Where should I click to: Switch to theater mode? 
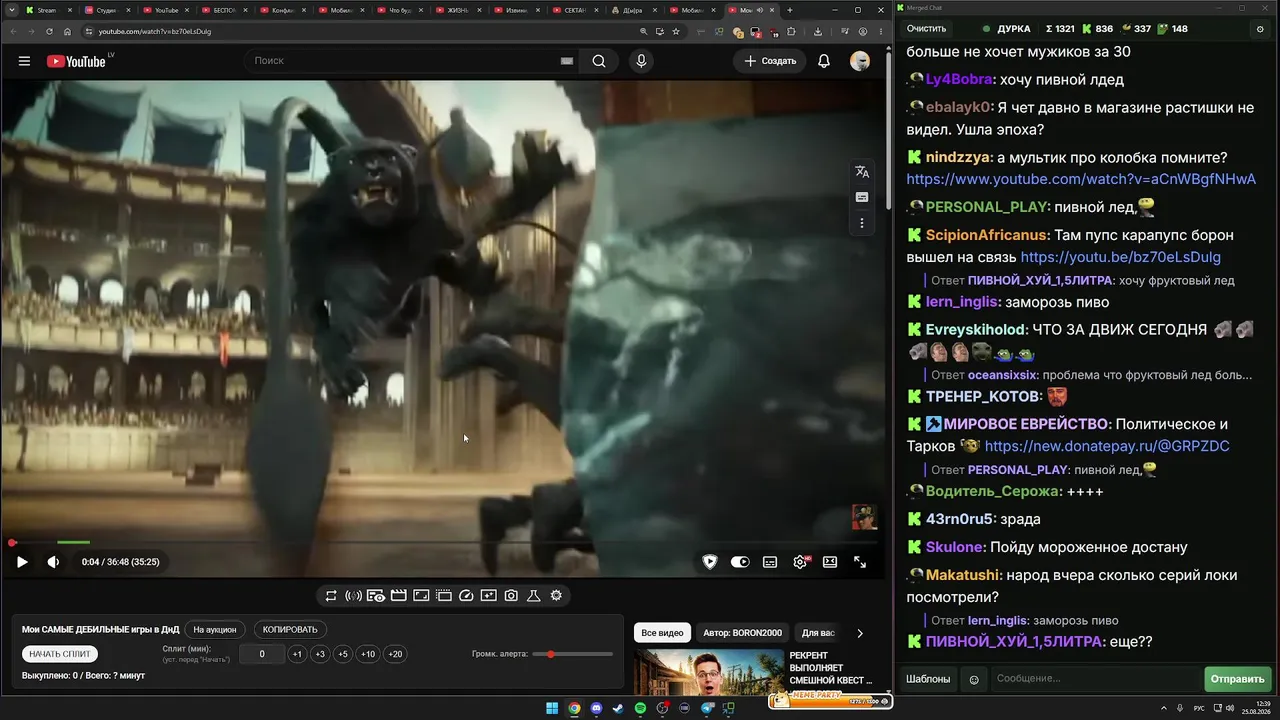pyautogui.click(x=830, y=562)
